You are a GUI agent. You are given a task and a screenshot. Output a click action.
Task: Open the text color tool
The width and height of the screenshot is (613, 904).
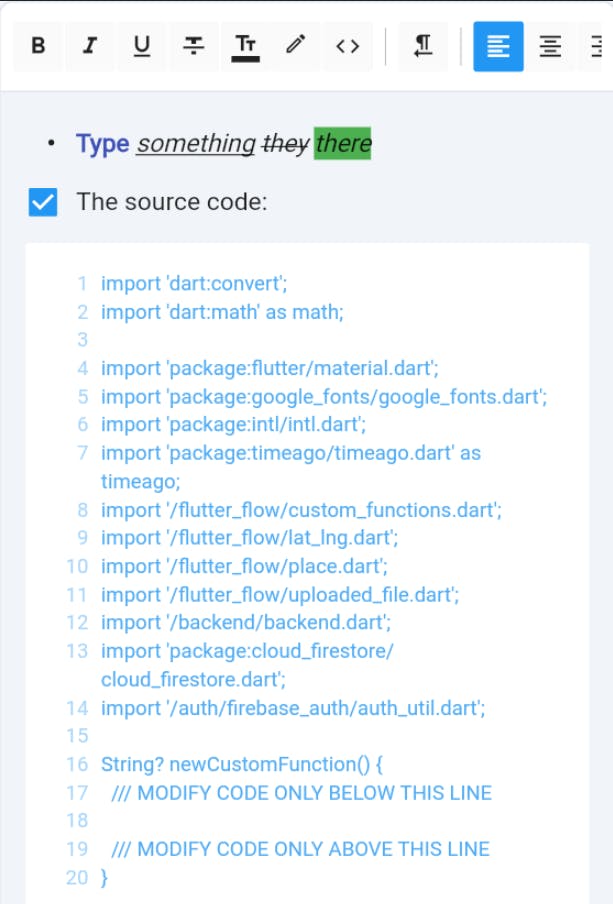(245, 46)
